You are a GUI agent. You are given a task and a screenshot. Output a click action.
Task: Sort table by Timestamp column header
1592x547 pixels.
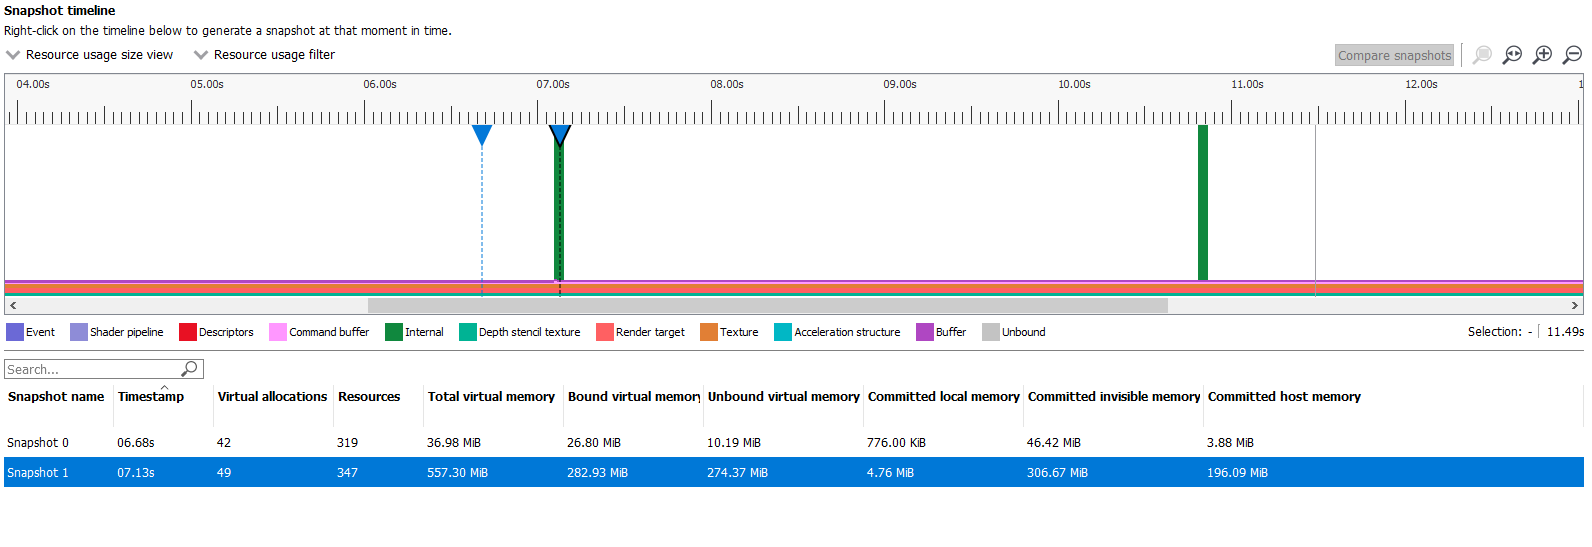point(151,397)
